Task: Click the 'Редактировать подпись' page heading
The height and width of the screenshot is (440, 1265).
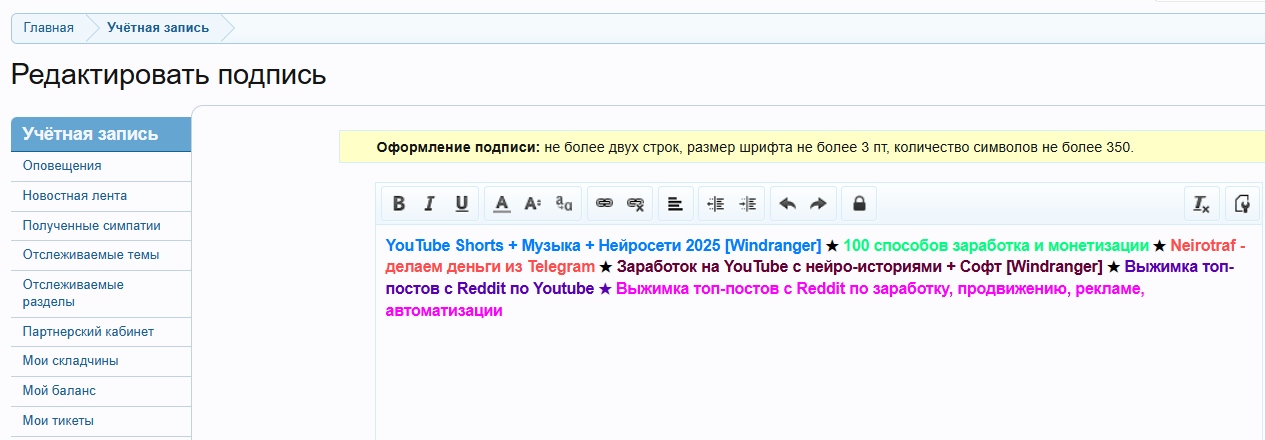Action: (169, 75)
